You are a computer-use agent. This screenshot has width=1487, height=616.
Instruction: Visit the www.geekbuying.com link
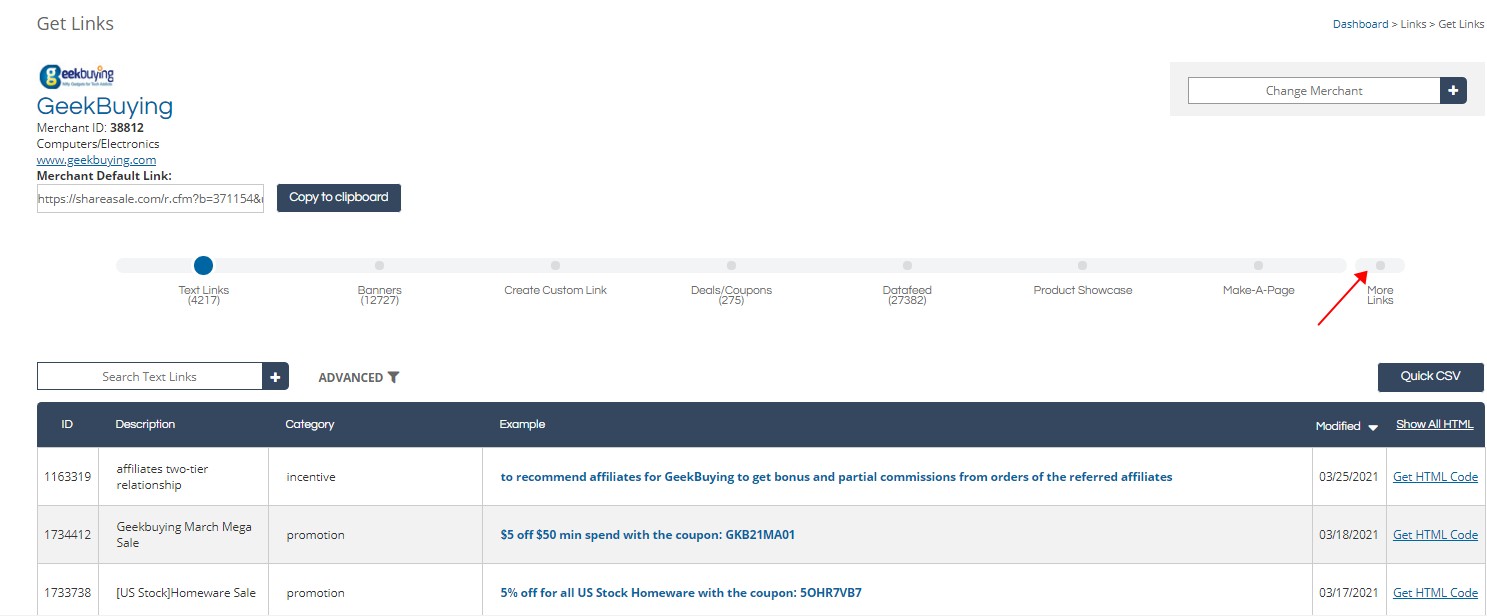[x=96, y=160]
